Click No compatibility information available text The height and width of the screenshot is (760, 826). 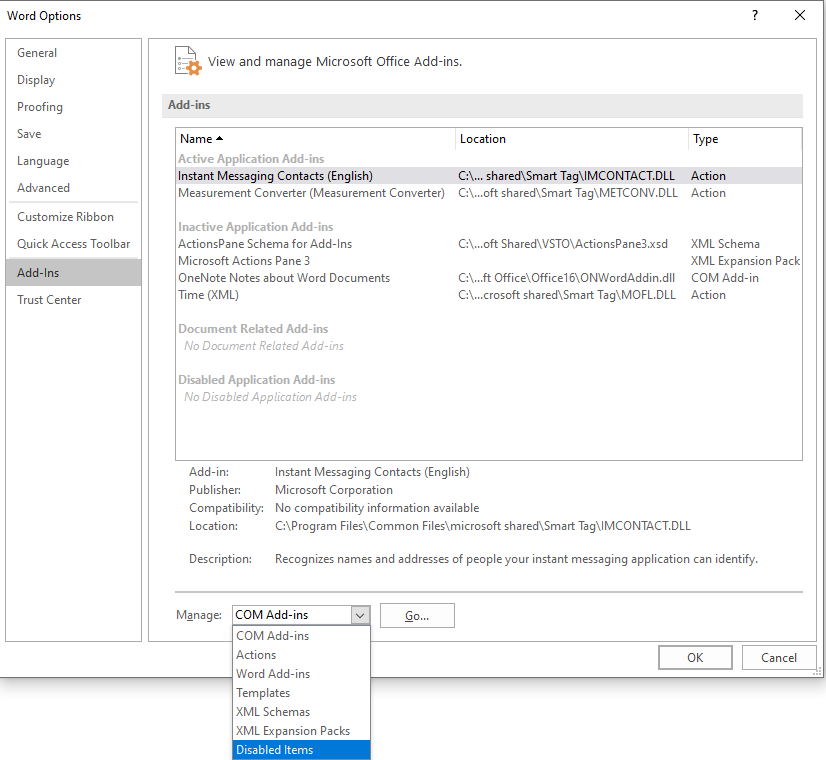tap(377, 508)
